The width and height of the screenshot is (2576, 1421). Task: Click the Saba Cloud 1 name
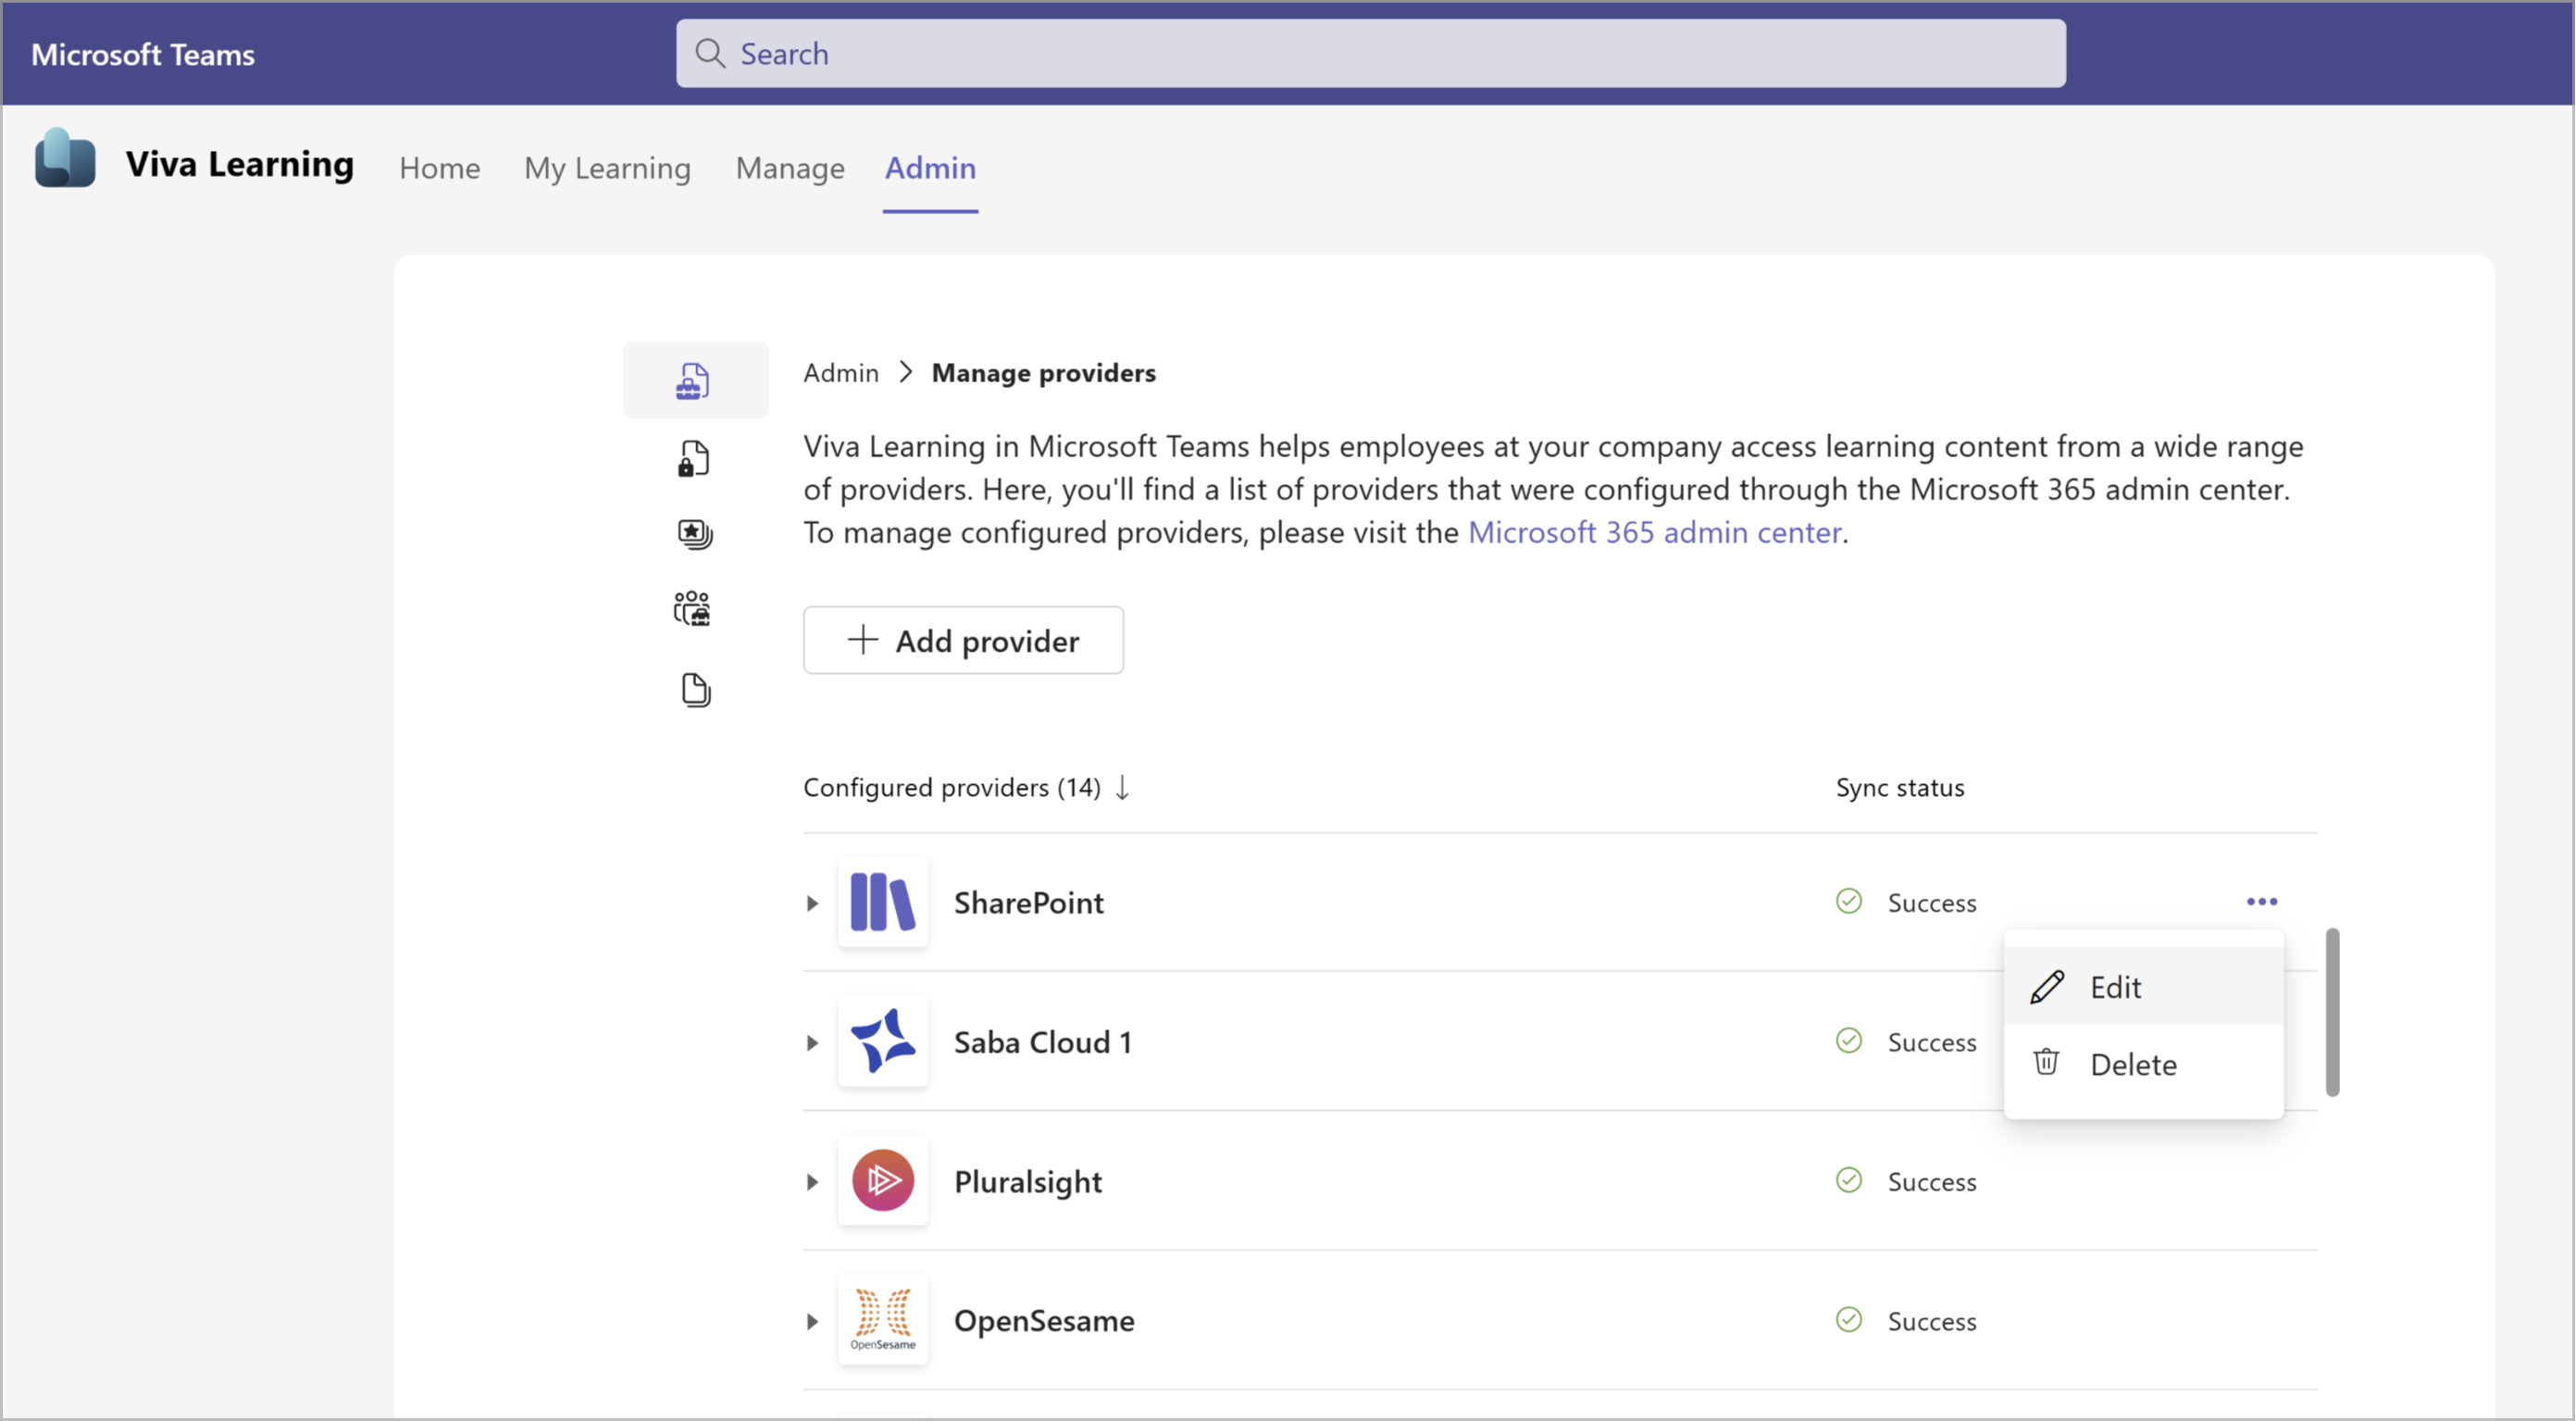click(x=1043, y=1043)
